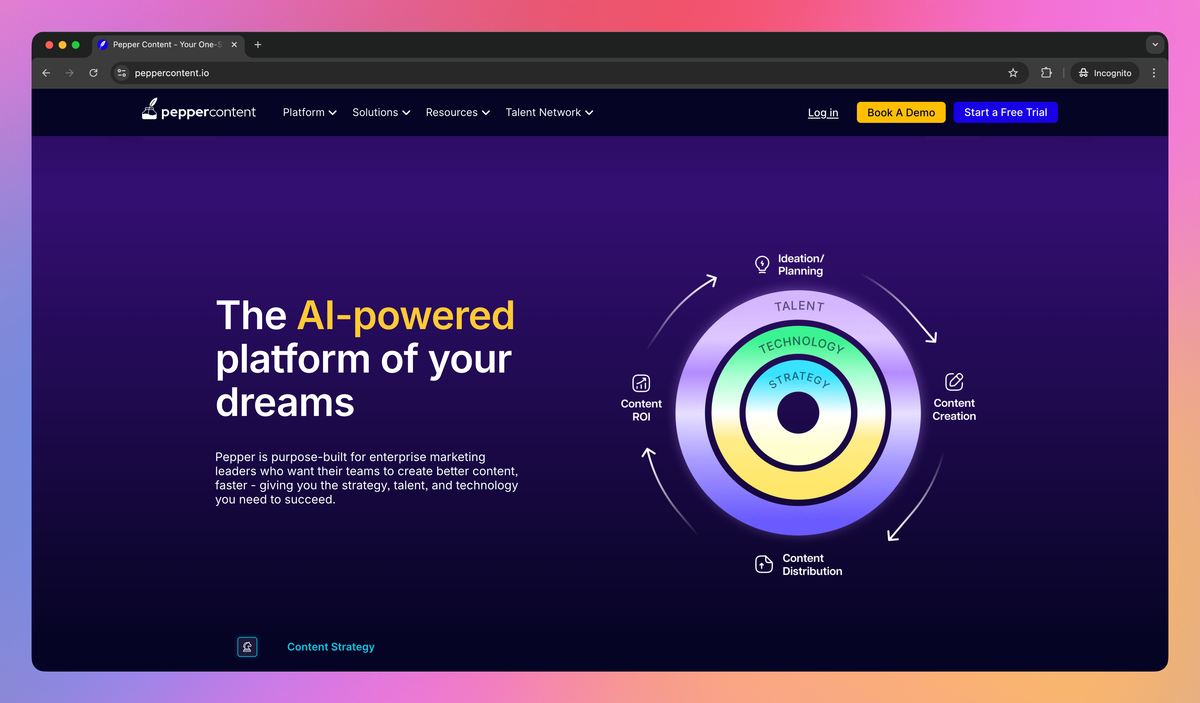Image resolution: width=1200 pixels, height=703 pixels.
Task: Click the Content Creation pencil icon
Action: tap(954, 381)
